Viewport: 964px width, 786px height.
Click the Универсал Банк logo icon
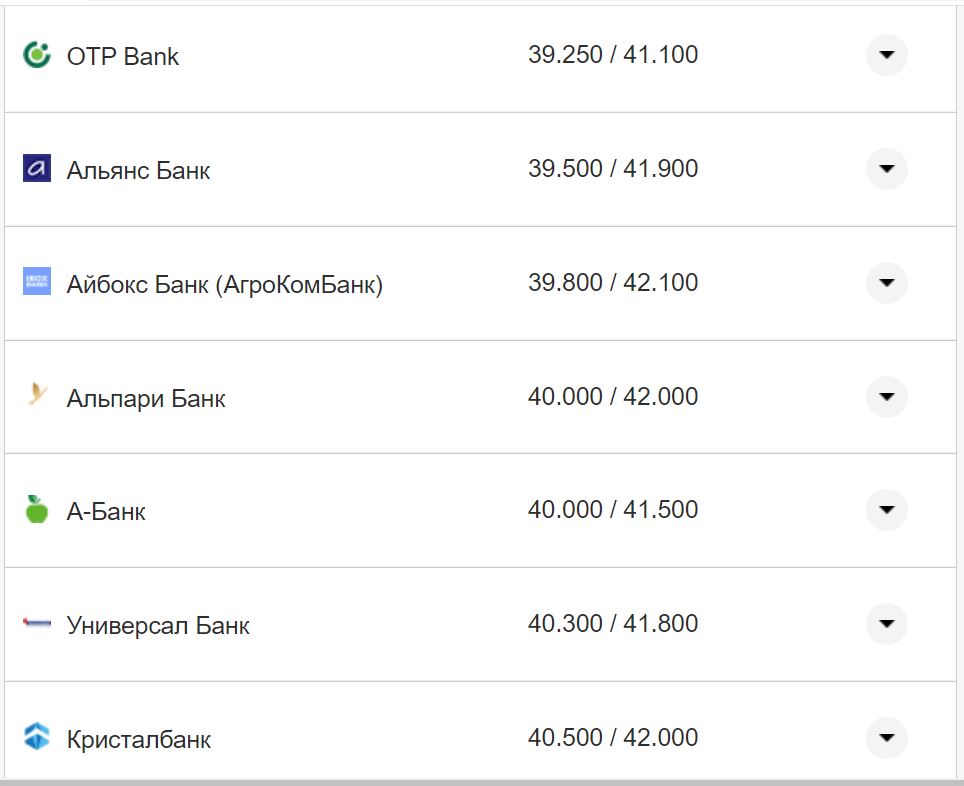[37, 624]
